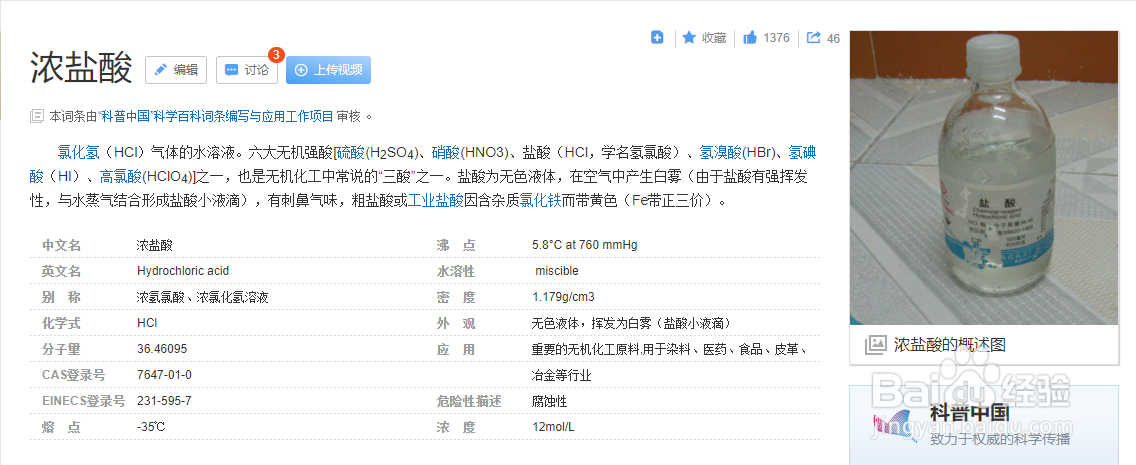The image size is (1136, 465).
Task: Select the English name Hydrochloric acid
Action: (183, 271)
